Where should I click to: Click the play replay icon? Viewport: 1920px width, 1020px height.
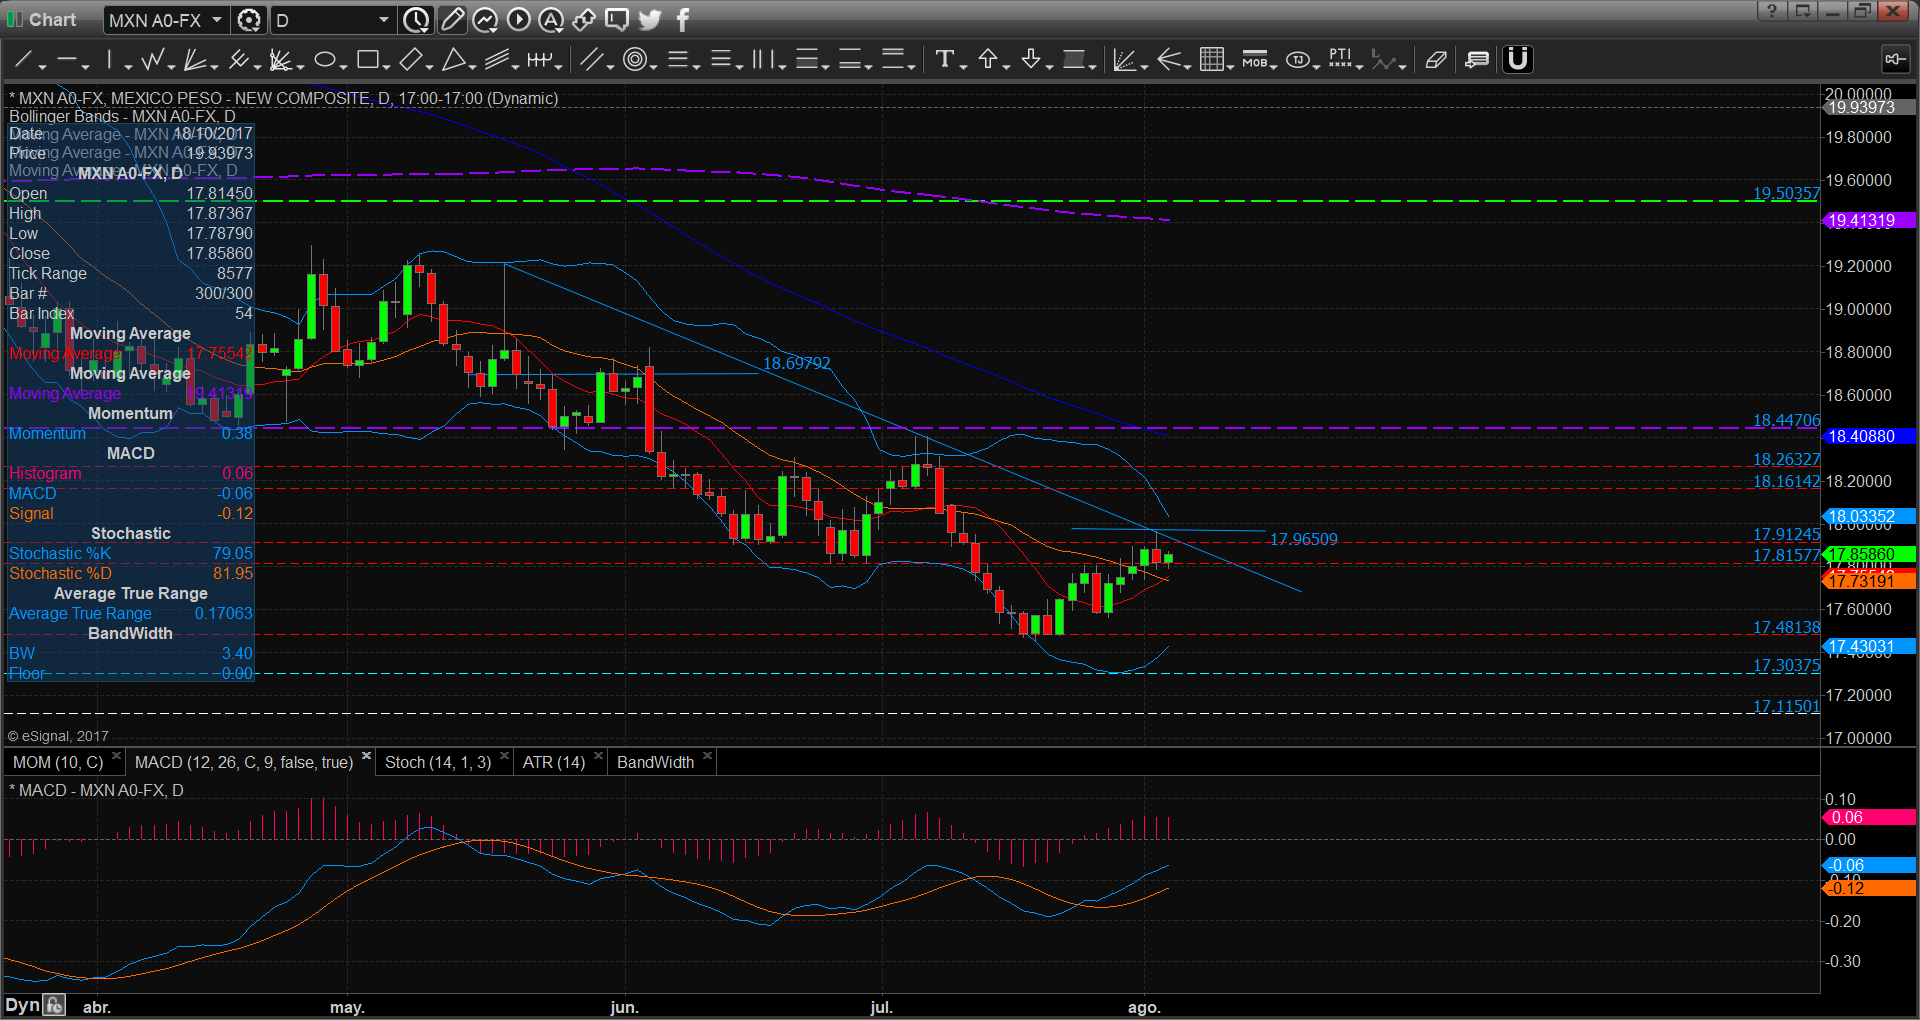[x=518, y=19]
